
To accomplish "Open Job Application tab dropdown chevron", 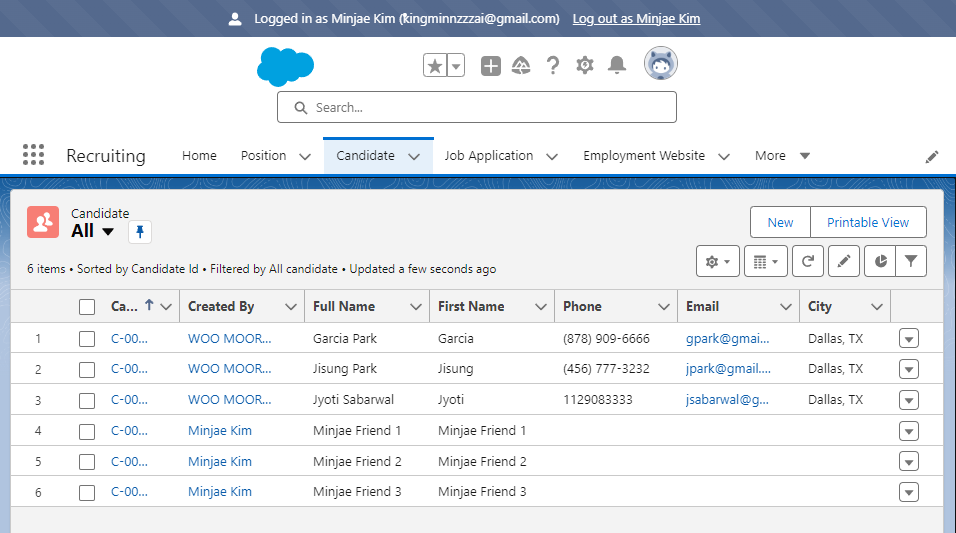I will 552,157.
